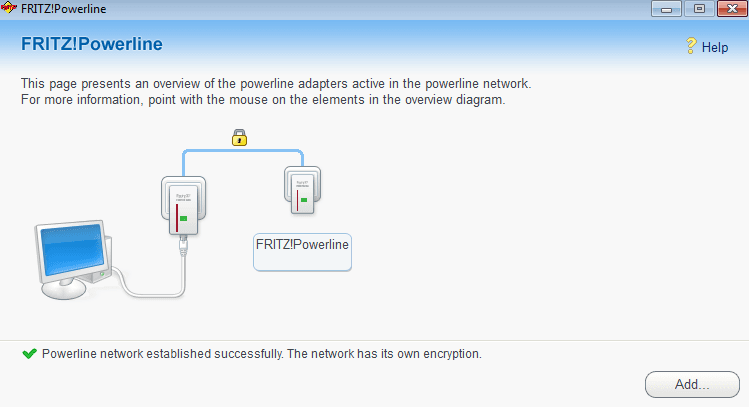Click the FRITZ!Powerline adapter name label box
Image resolution: width=749 pixels, height=407 pixels.
pyautogui.click(x=303, y=251)
